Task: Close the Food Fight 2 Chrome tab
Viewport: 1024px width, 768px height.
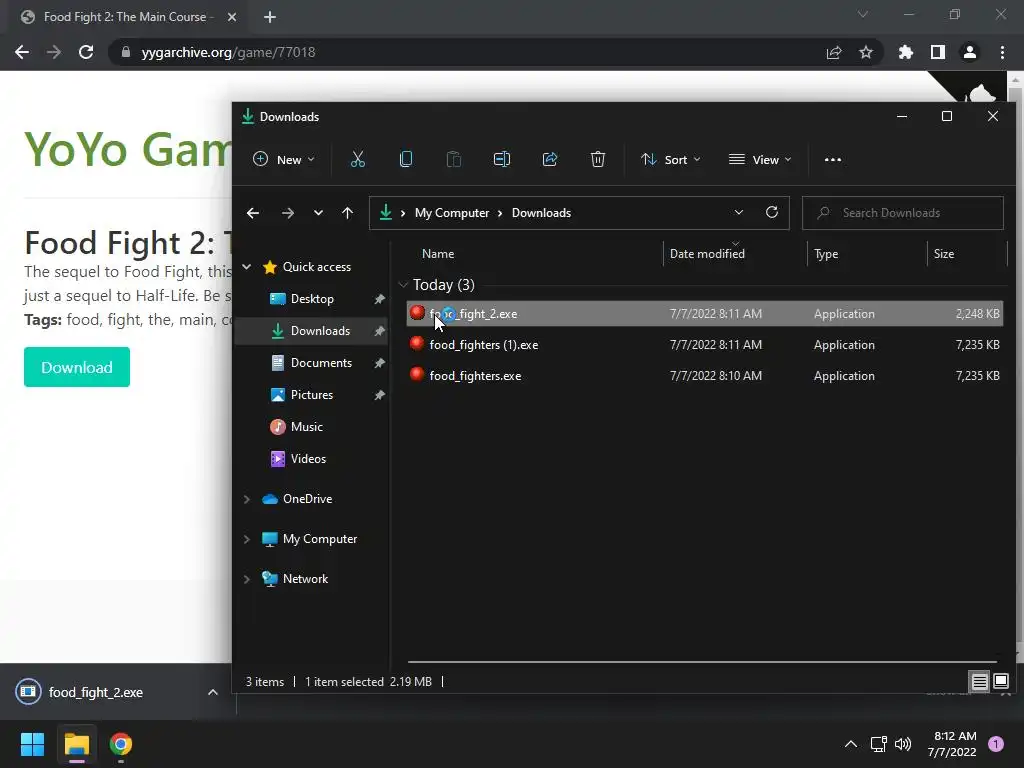Action: pyautogui.click(x=232, y=17)
